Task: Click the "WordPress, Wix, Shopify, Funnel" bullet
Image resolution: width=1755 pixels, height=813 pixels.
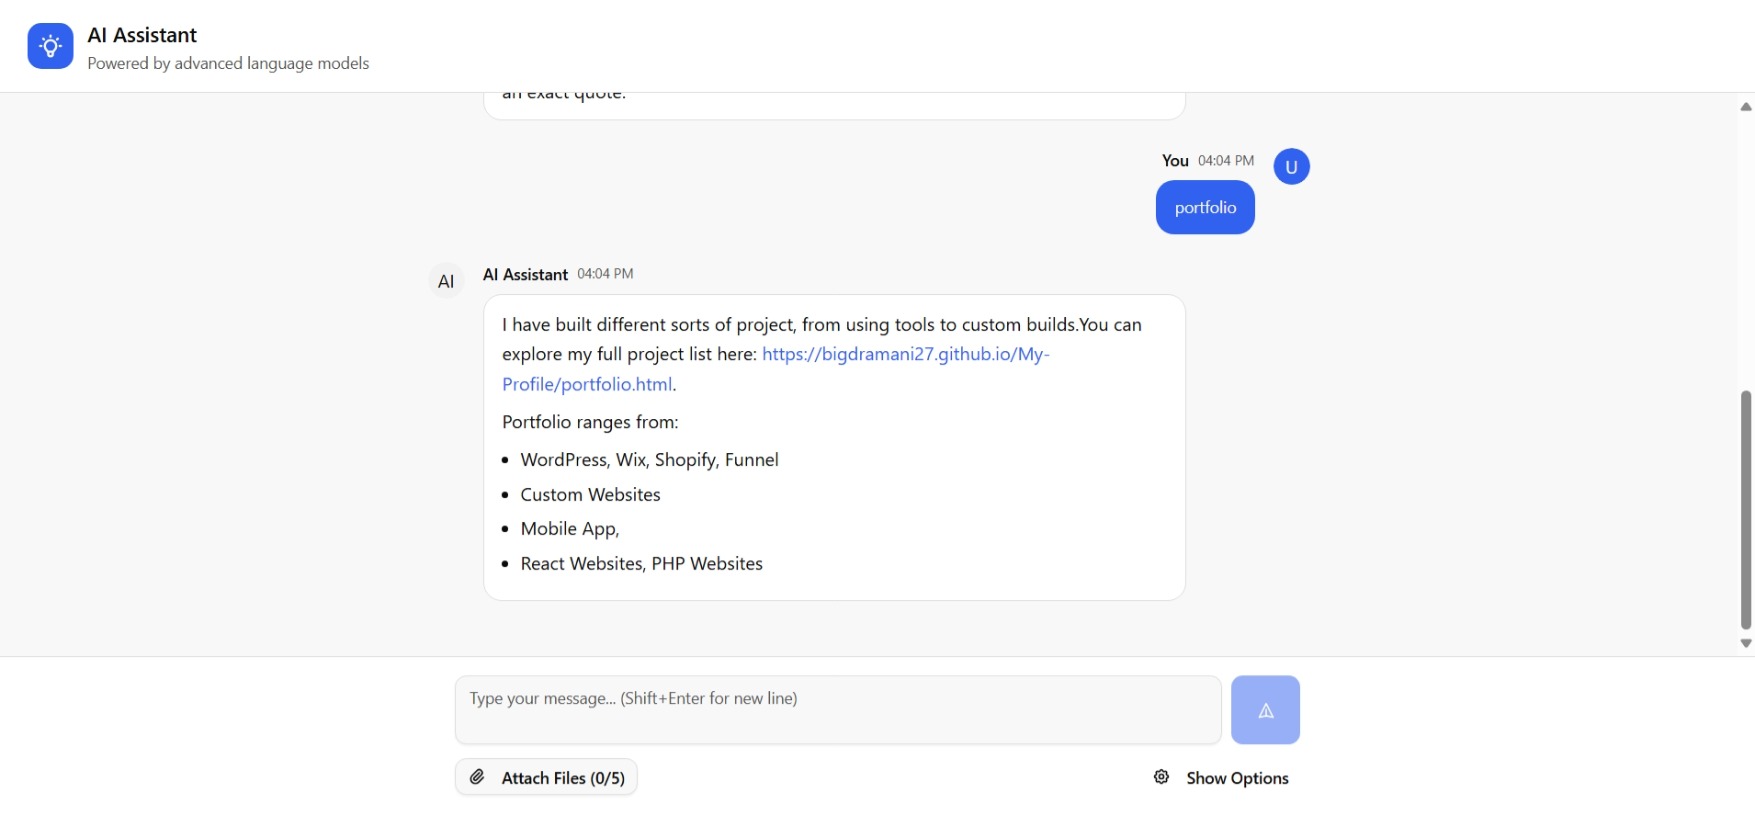Action: pyautogui.click(x=649, y=460)
